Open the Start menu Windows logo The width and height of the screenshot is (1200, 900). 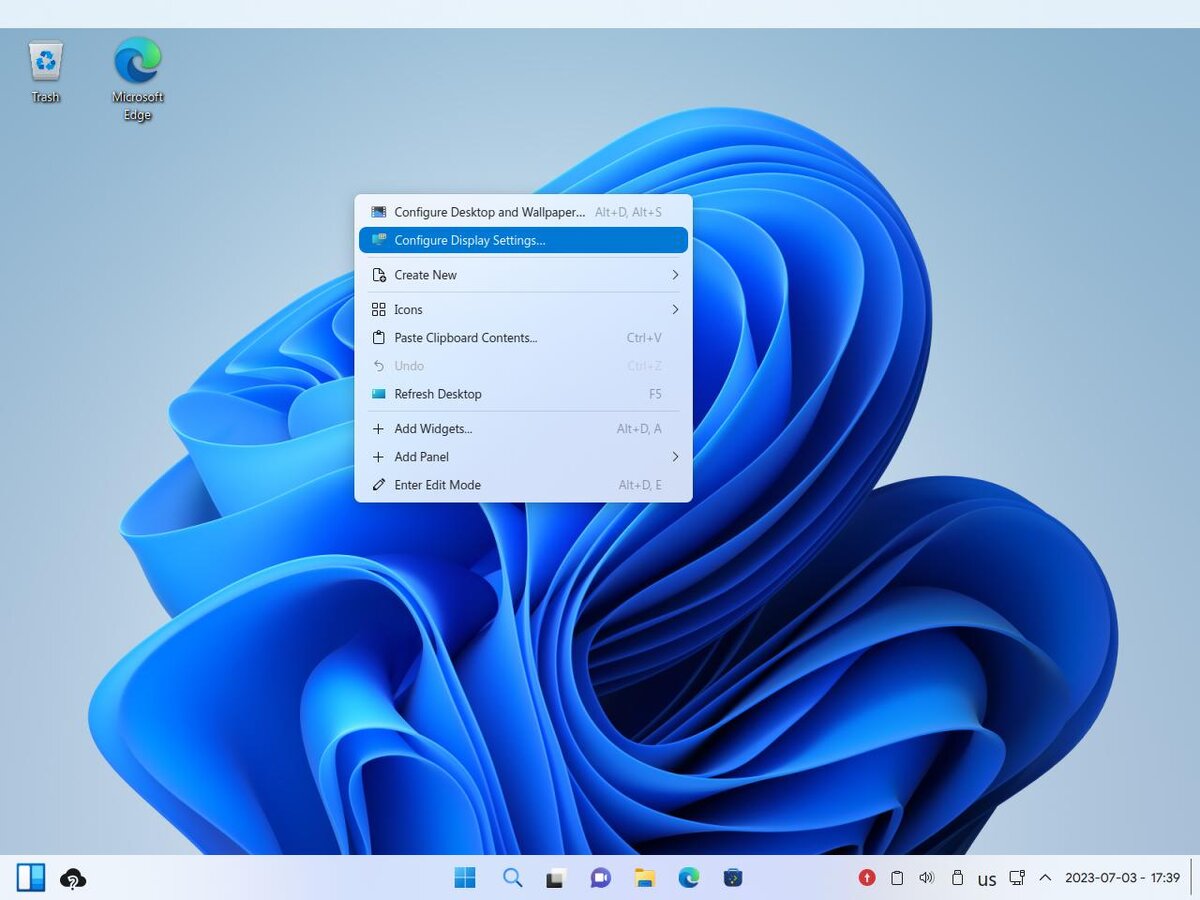pyautogui.click(x=465, y=878)
